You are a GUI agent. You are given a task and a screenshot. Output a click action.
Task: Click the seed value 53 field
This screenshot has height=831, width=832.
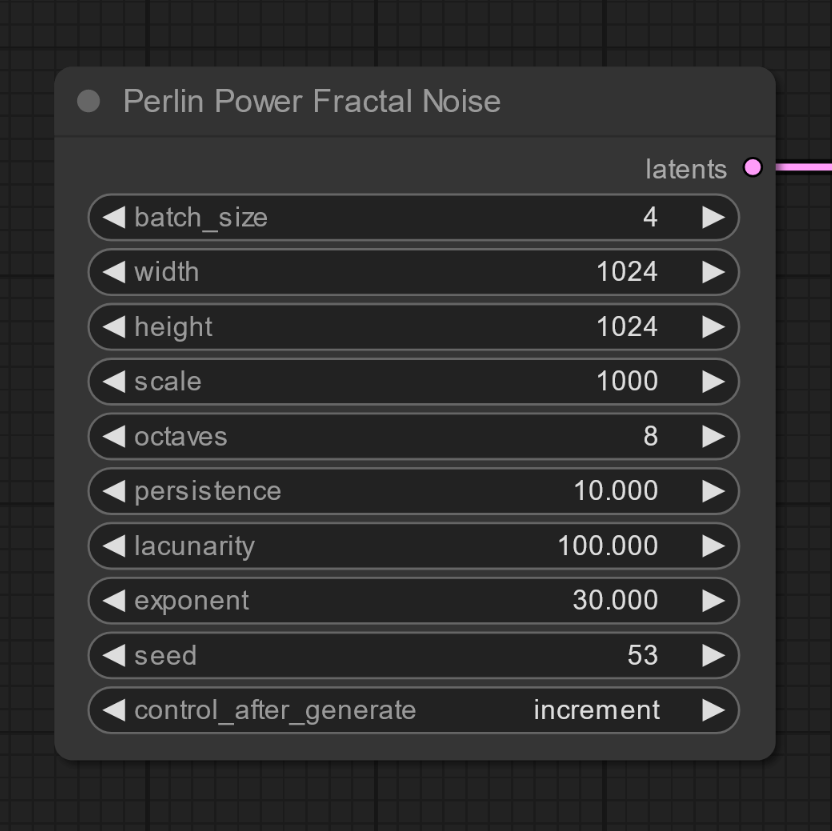(x=642, y=655)
